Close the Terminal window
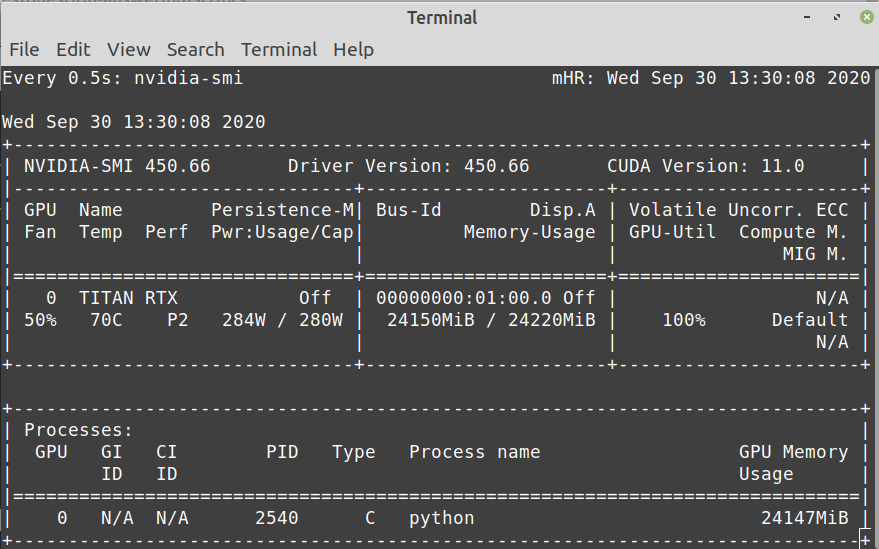The image size is (879, 549). tap(866, 17)
